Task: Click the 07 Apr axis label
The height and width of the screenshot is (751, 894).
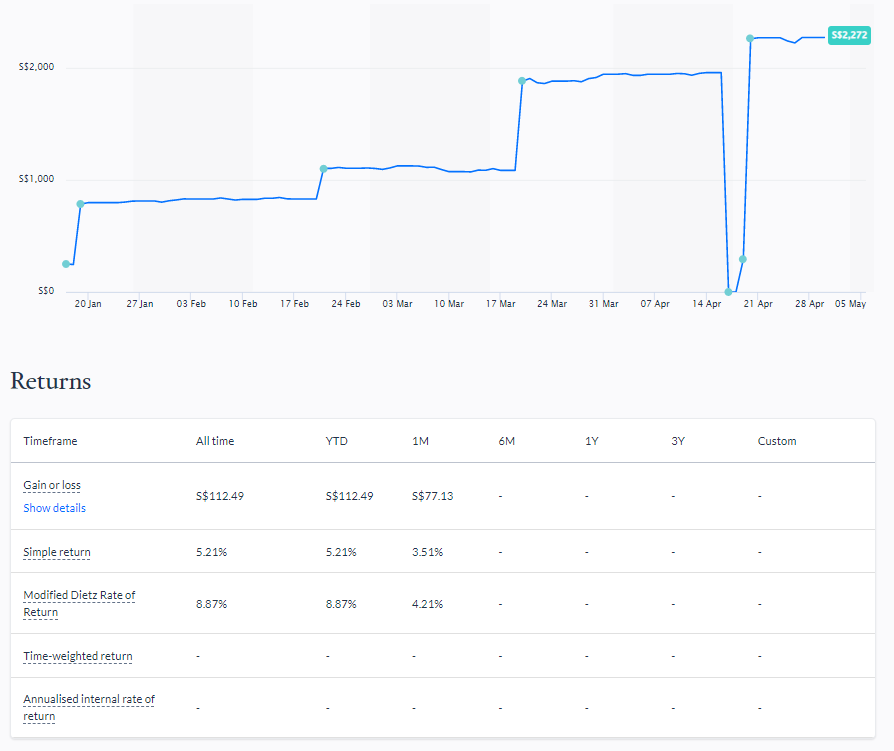Action: [x=655, y=304]
